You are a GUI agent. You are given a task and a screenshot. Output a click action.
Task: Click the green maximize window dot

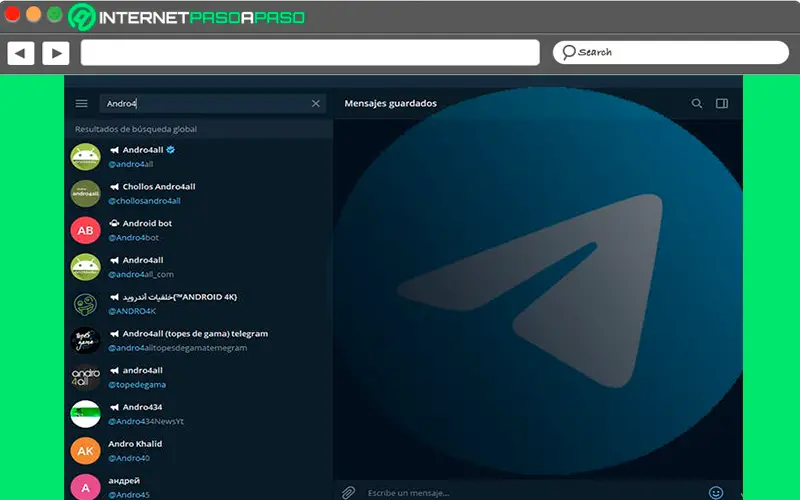coord(55,14)
